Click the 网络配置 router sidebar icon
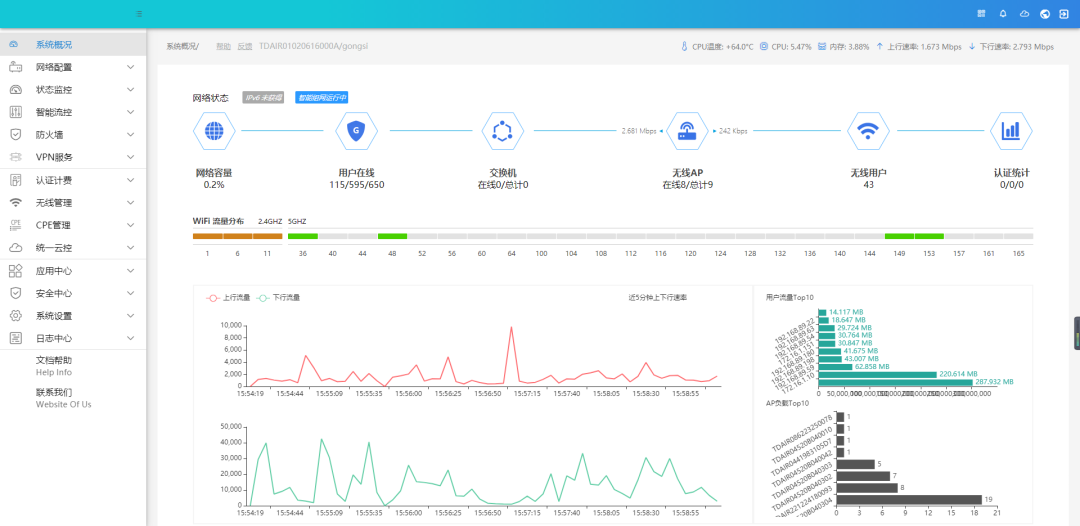1080x526 pixels. 16,67
